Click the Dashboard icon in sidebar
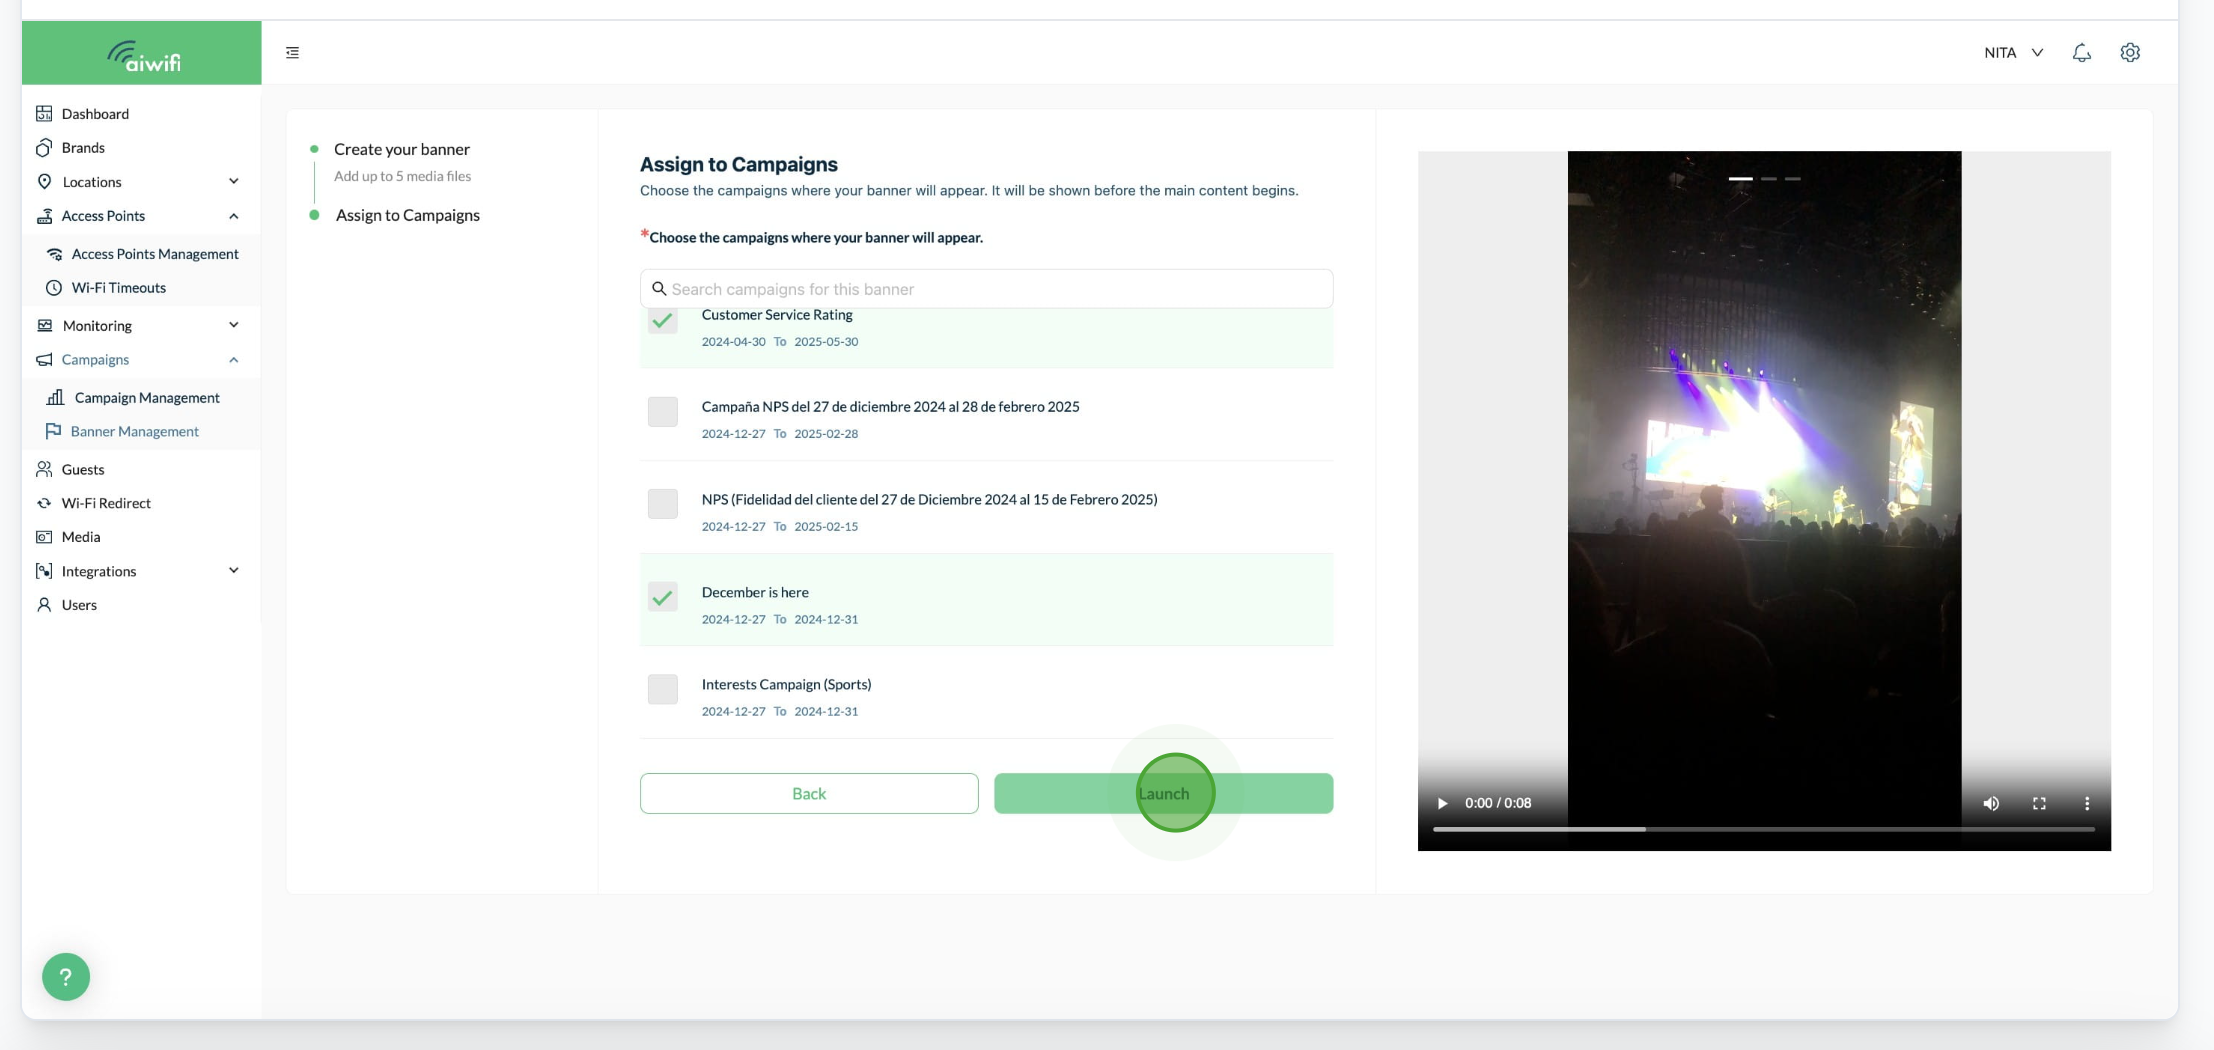The image size is (2214, 1050). click(x=44, y=113)
